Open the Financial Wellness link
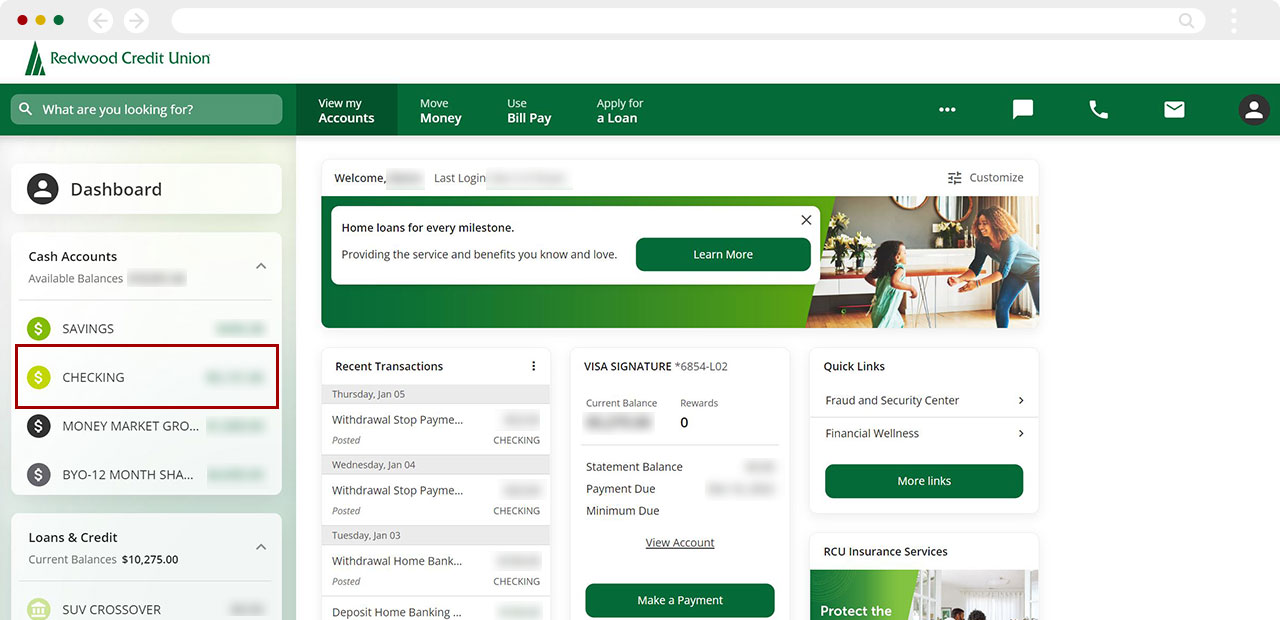Image resolution: width=1280 pixels, height=620 pixels. (872, 433)
